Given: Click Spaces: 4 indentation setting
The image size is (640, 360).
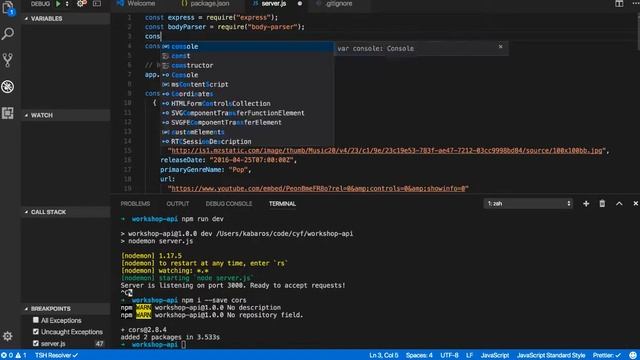Looking at the screenshot, I should (419, 356).
